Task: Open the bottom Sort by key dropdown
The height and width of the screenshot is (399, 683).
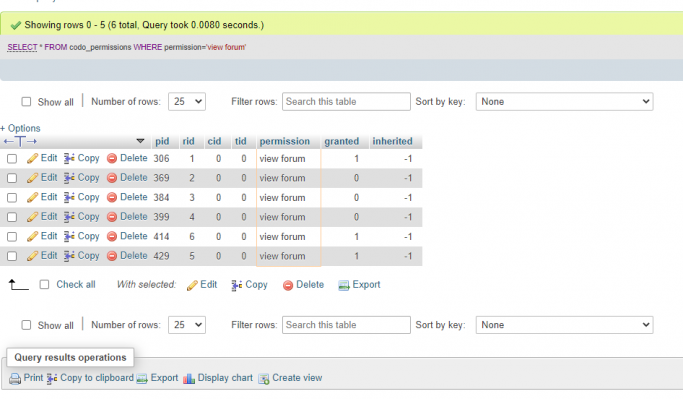Action: (x=564, y=325)
